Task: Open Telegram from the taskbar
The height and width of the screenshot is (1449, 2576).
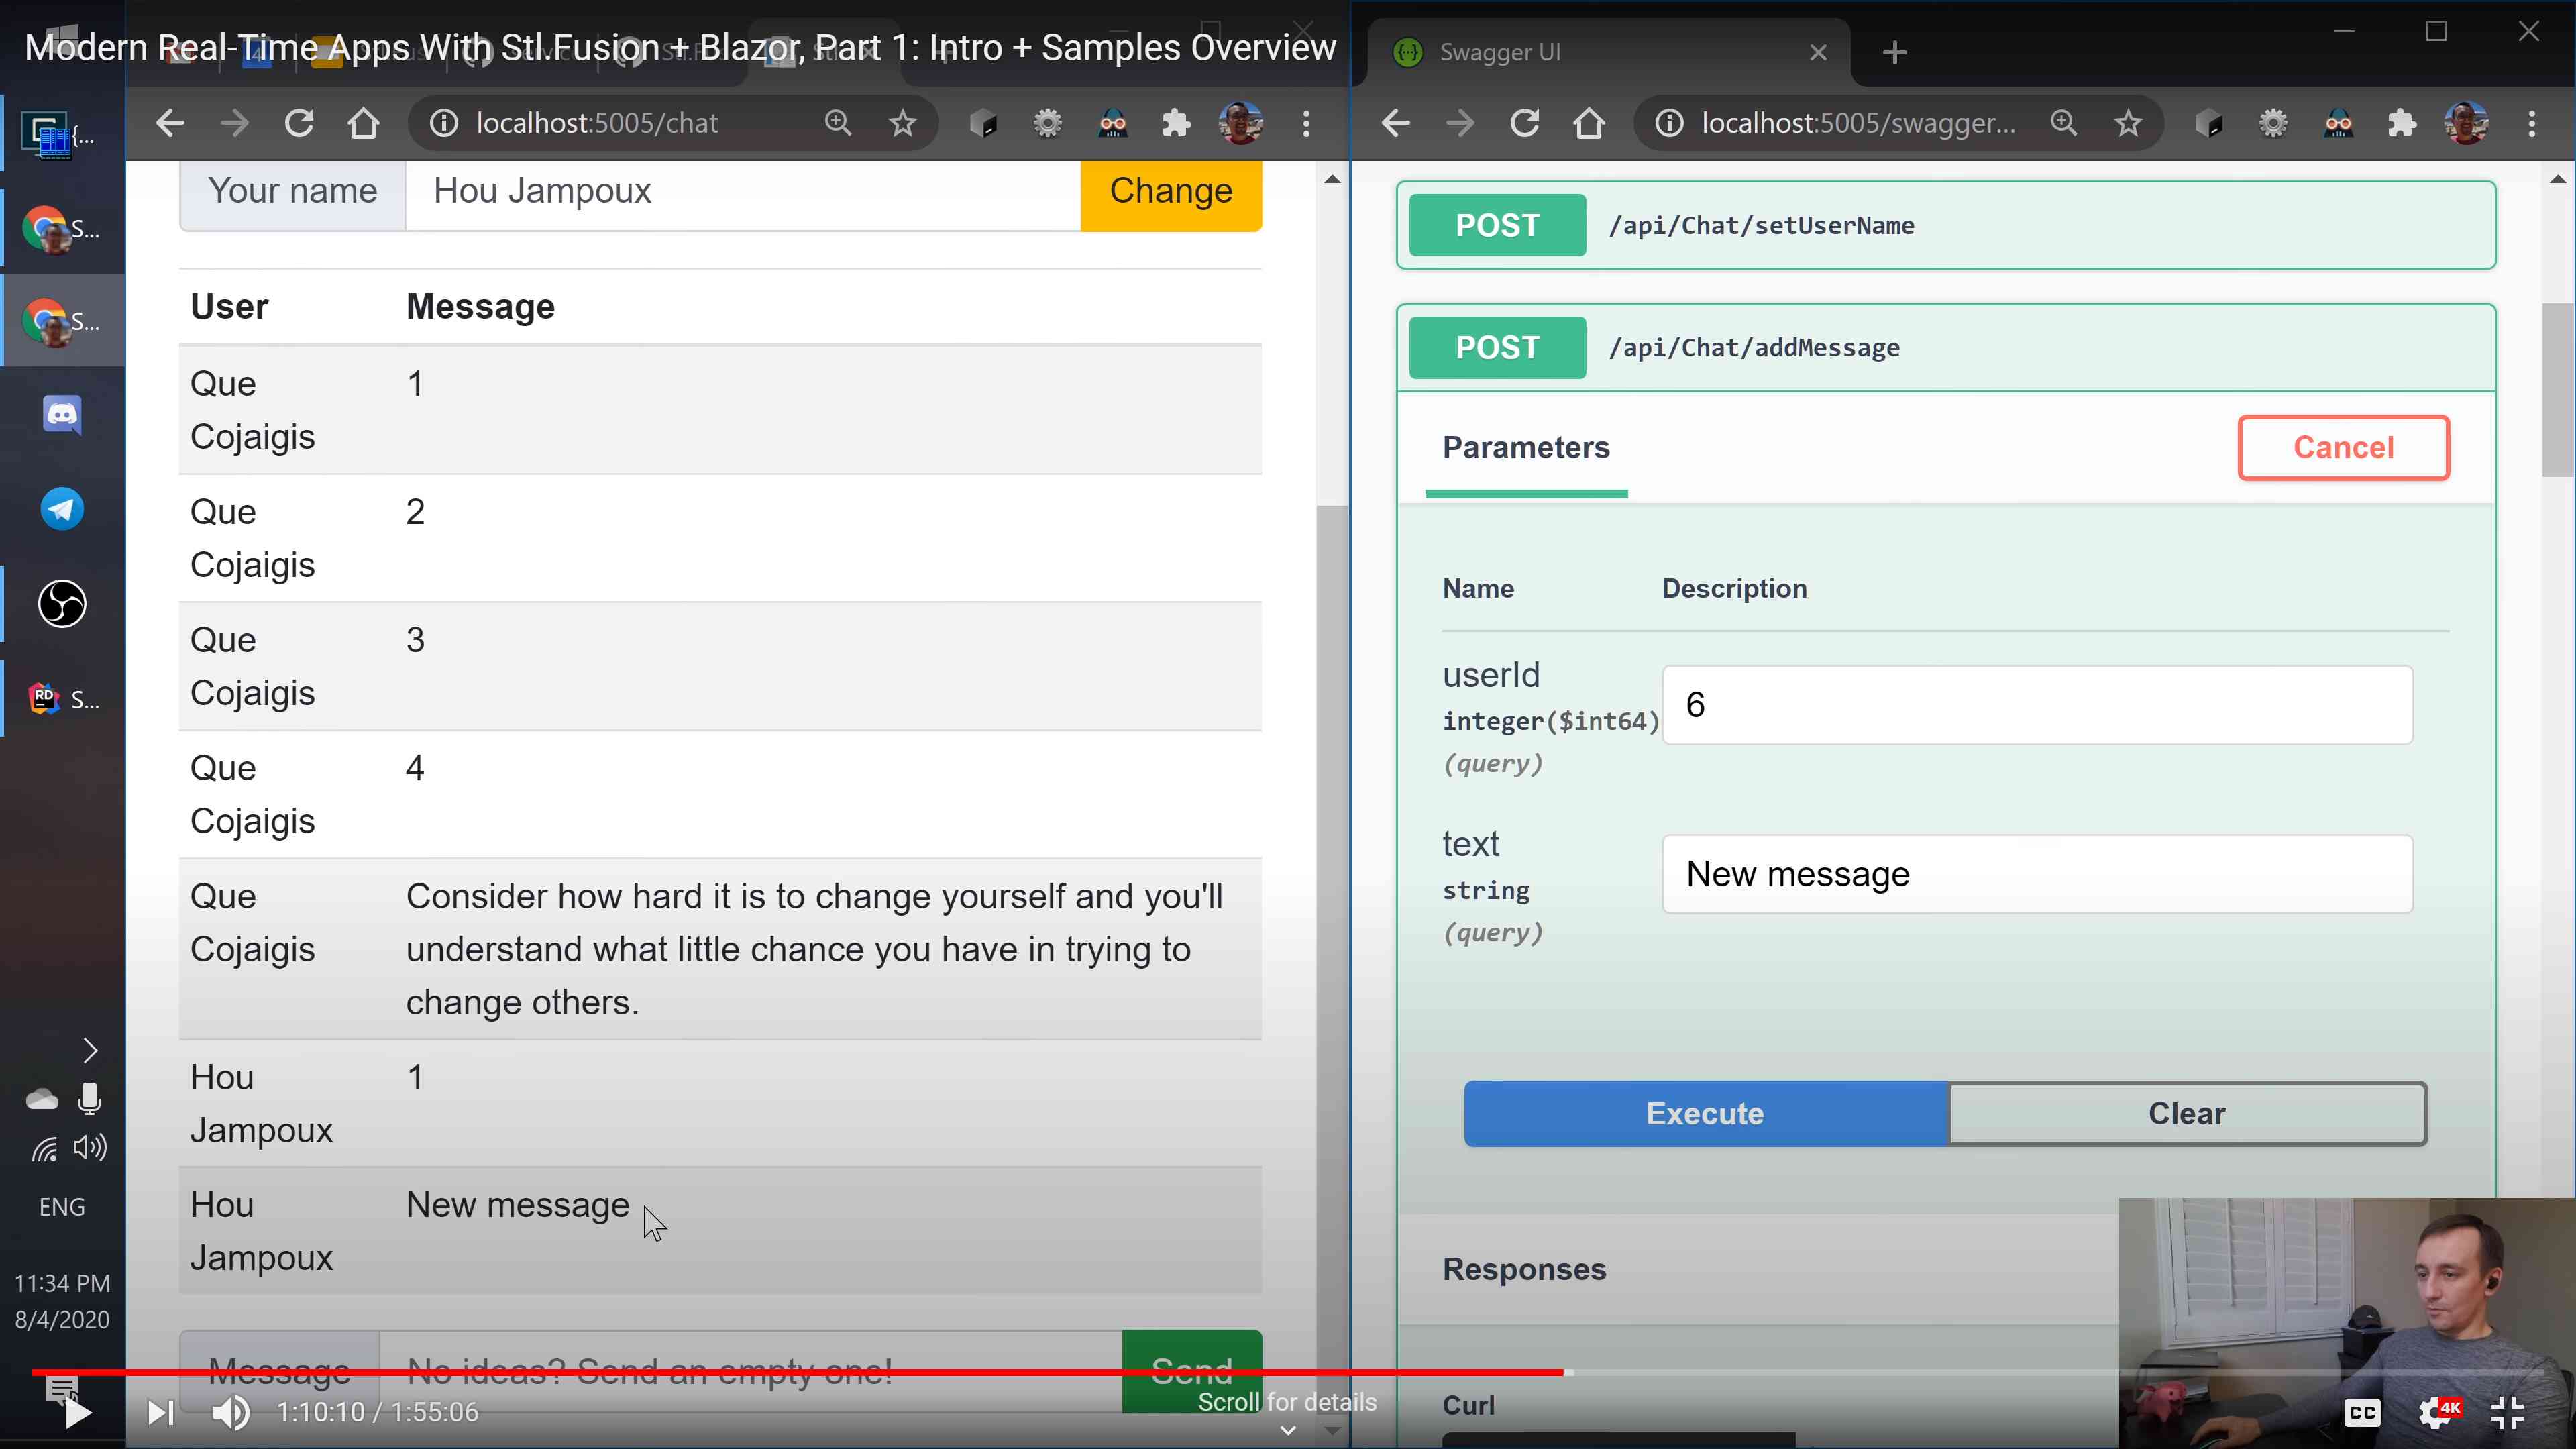Action: point(62,509)
